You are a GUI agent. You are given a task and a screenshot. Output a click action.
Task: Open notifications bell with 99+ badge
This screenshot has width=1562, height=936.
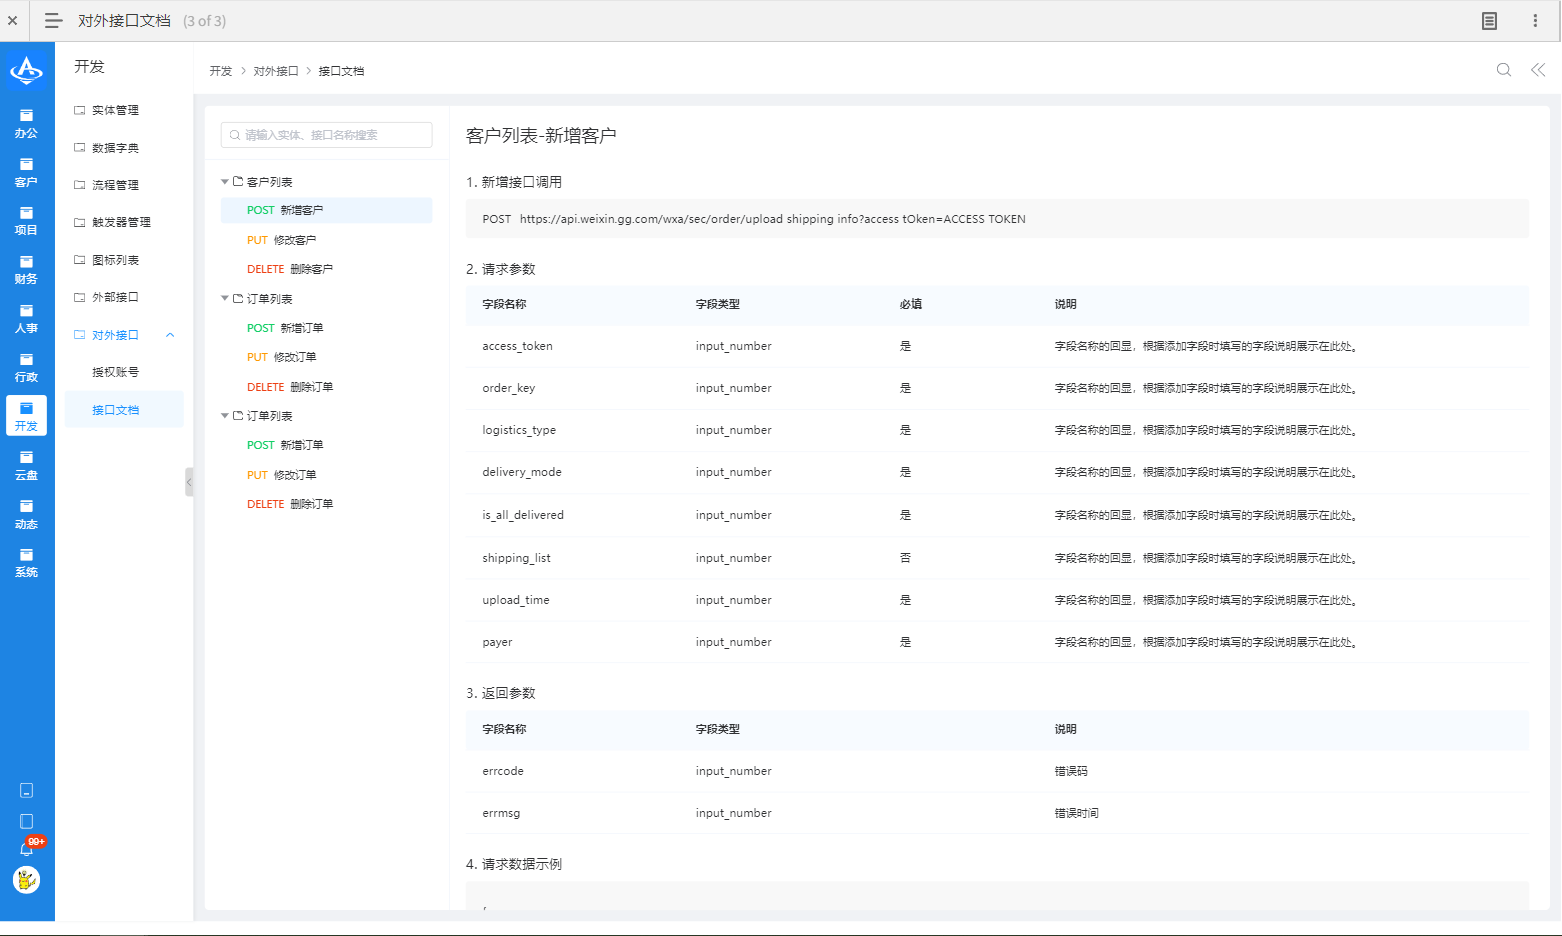coord(27,849)
